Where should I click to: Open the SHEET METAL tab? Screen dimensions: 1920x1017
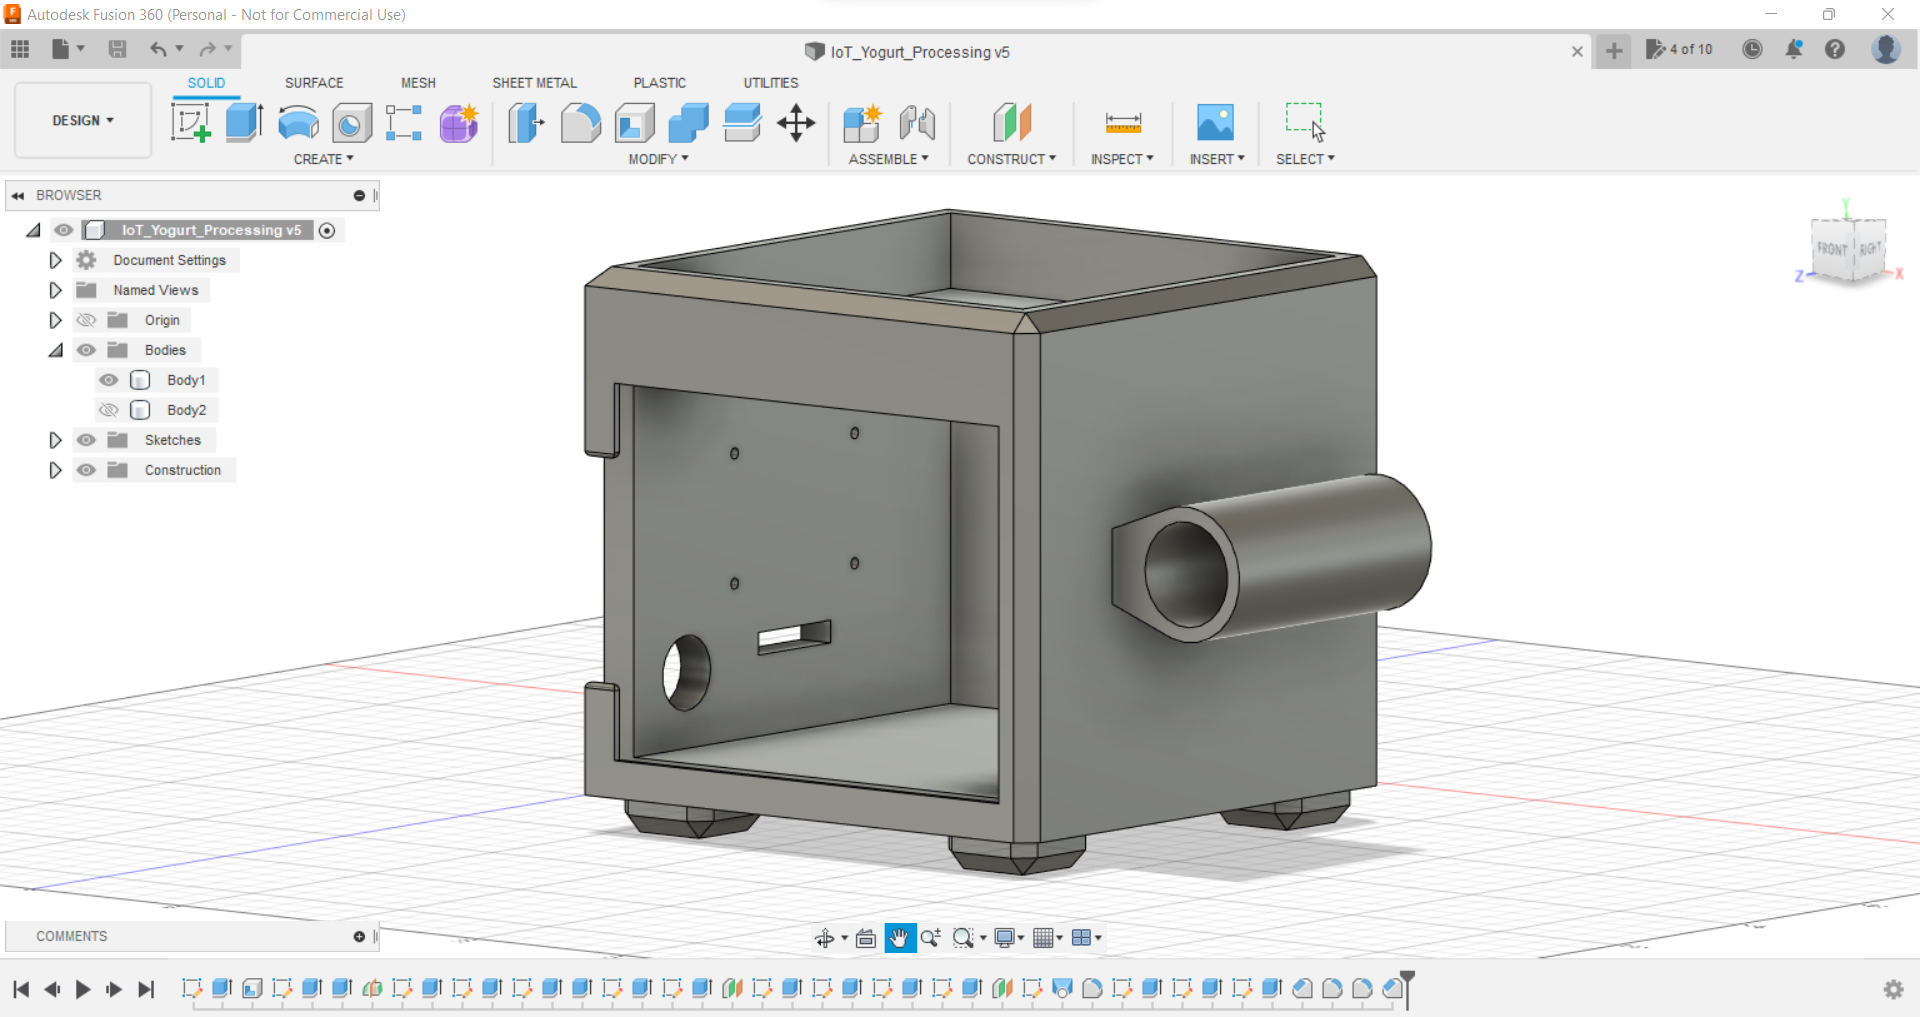pos(534,83)
